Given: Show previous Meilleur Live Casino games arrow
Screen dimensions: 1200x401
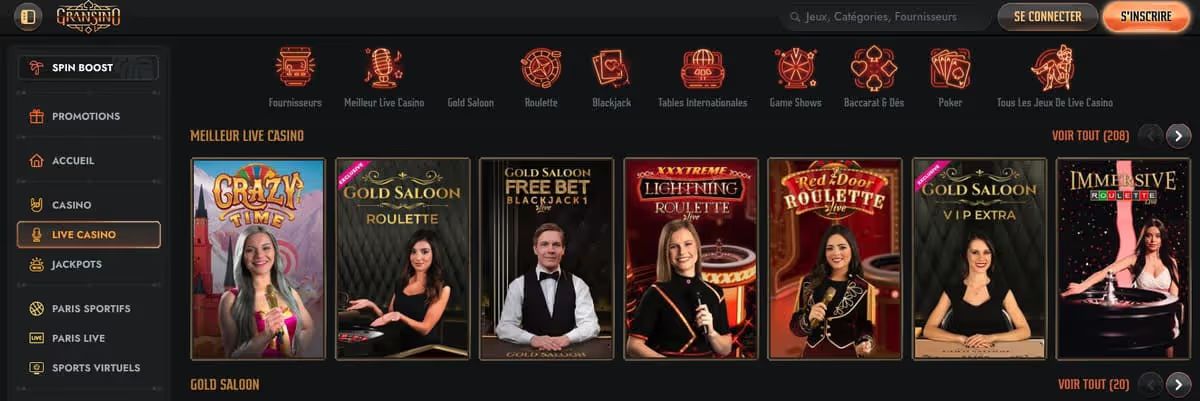Looking at the screenshot, I should click(1152, 136).
